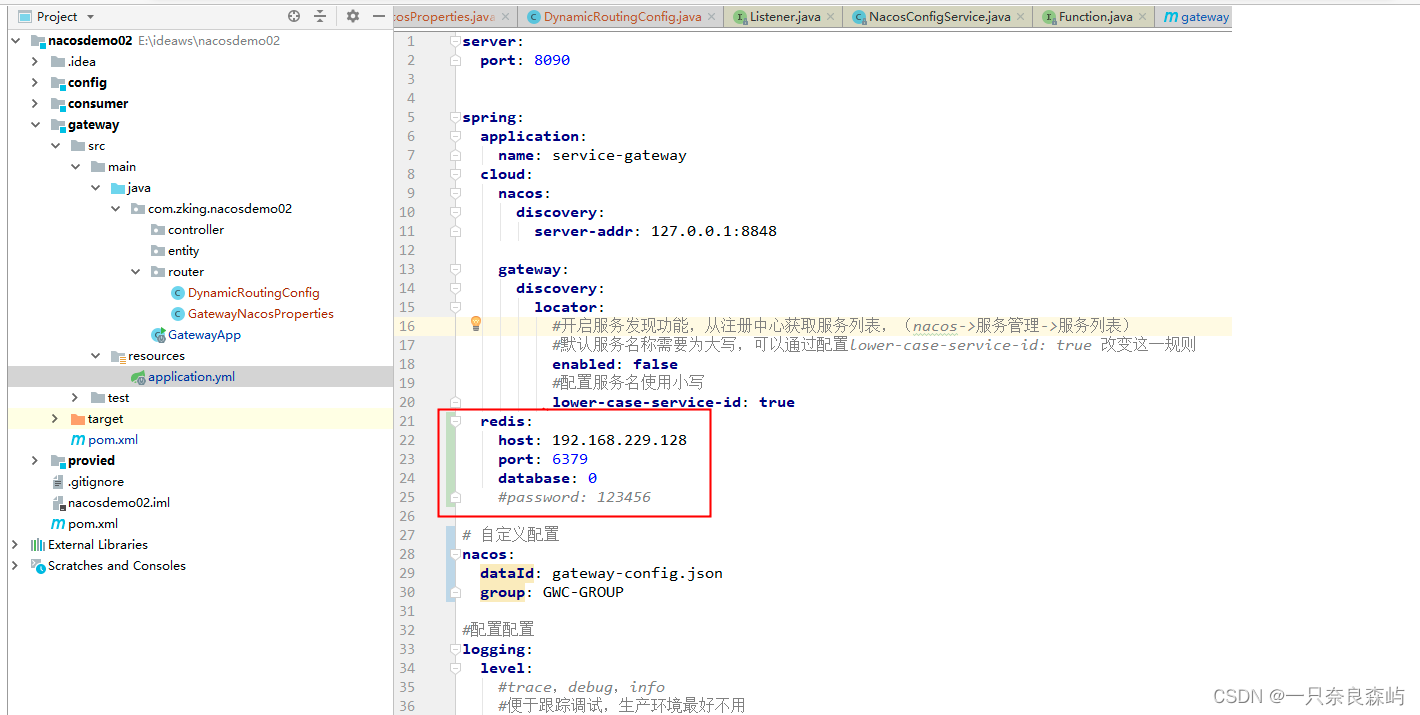Close the Function.java tab

click(1143, 17)
